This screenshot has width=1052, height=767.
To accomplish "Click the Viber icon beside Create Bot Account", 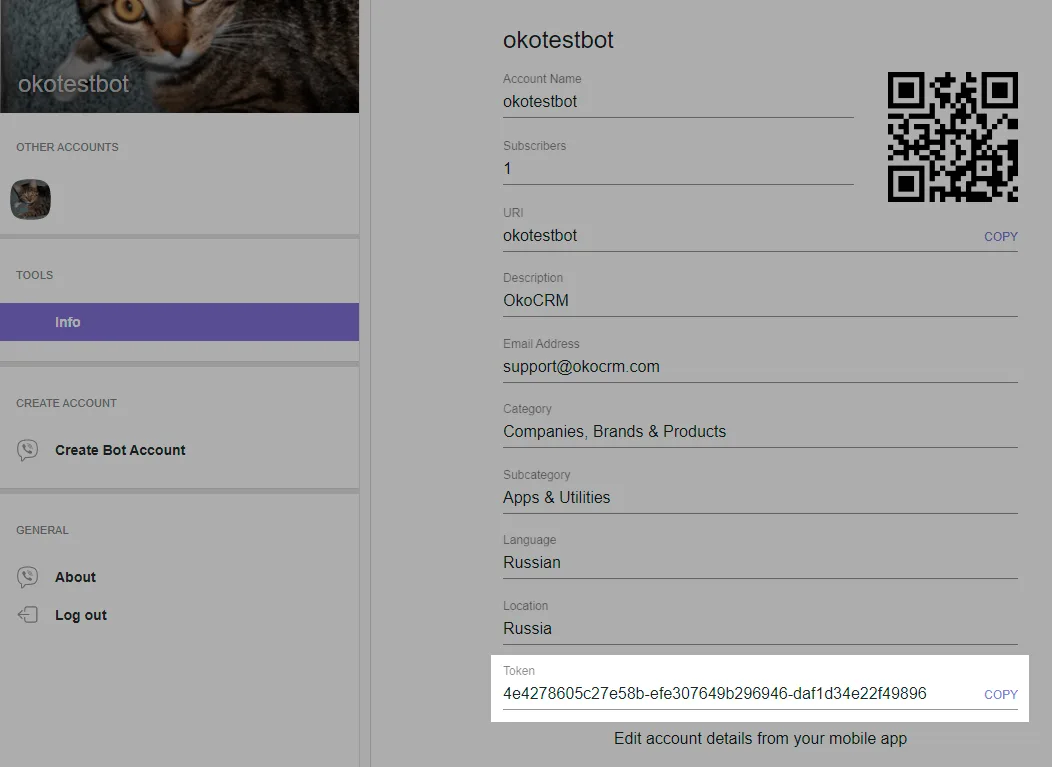I will [28, 450].
